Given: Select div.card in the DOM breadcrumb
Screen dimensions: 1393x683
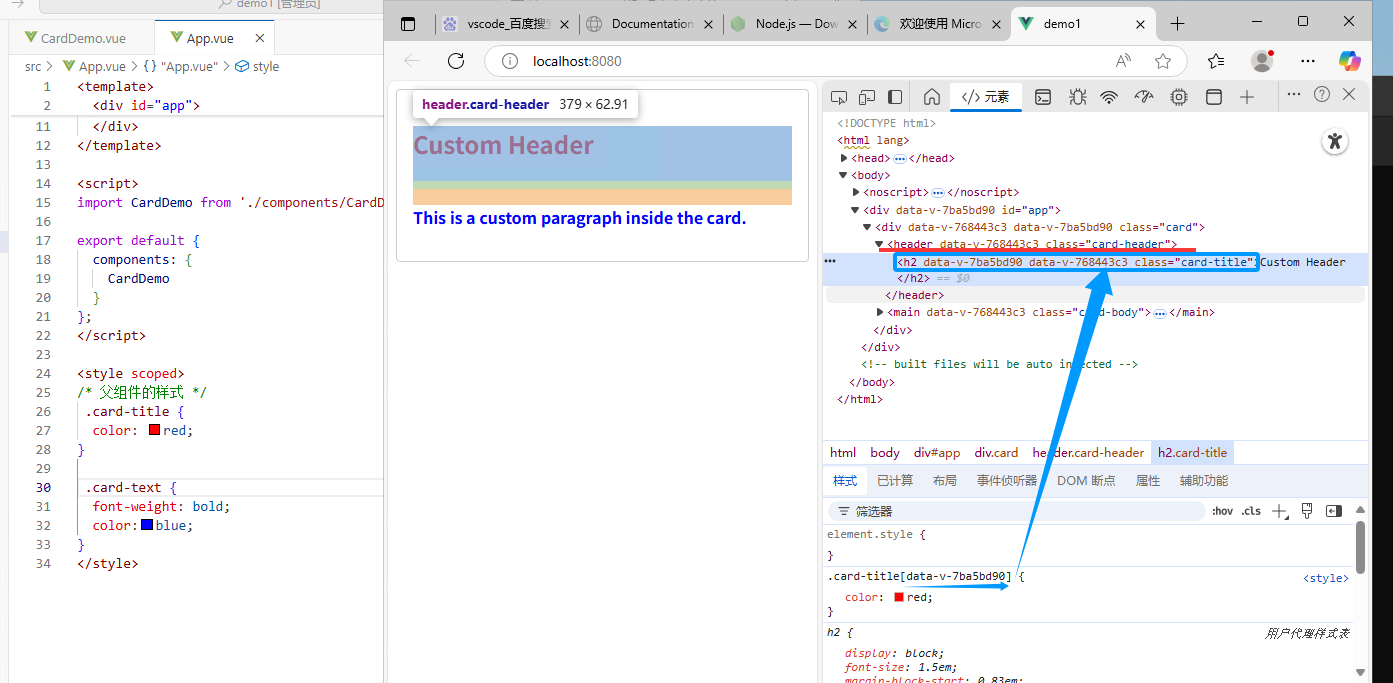Looking at the screenshot, I should [x=996, y=453].
